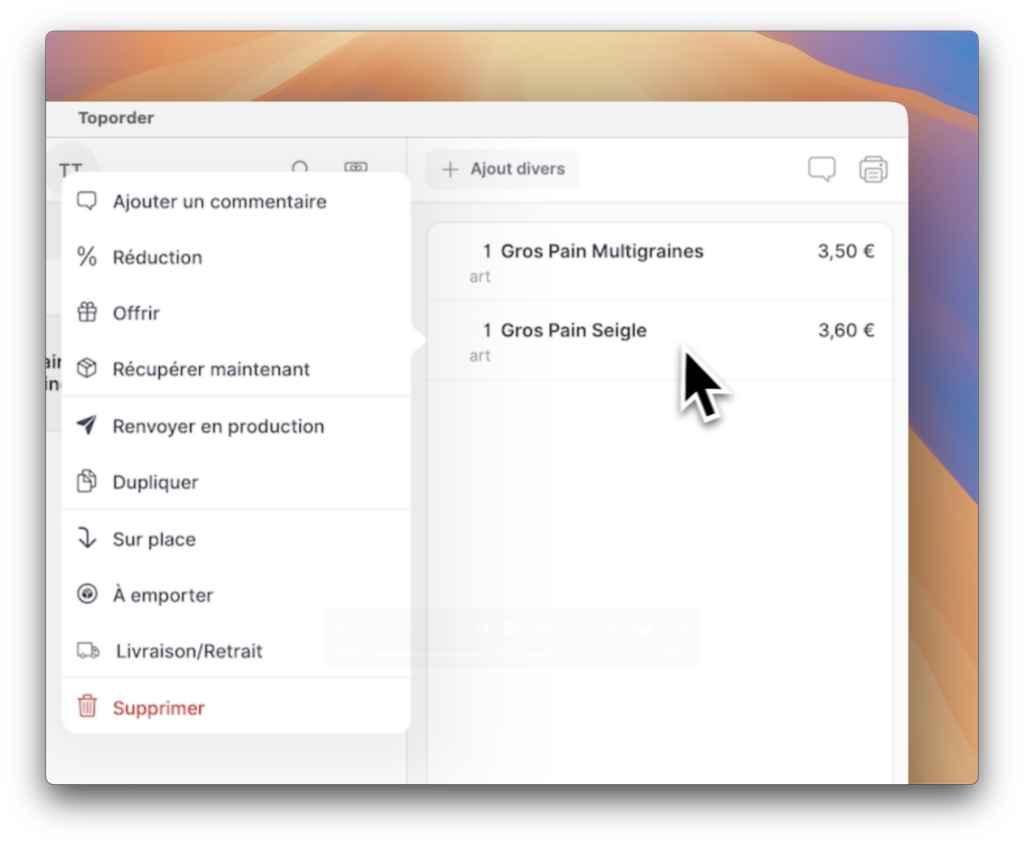Open search with the magnifier icon

[300, 169]
